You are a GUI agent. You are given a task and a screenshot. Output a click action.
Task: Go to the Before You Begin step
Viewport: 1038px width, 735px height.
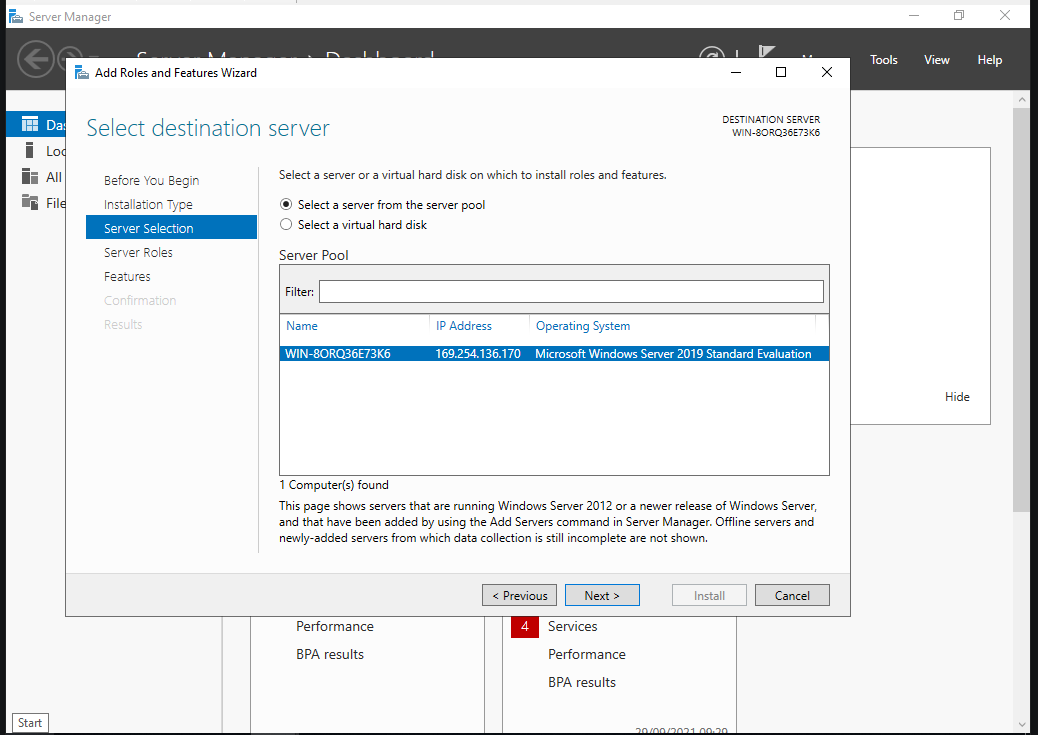(x=152, y=180)
